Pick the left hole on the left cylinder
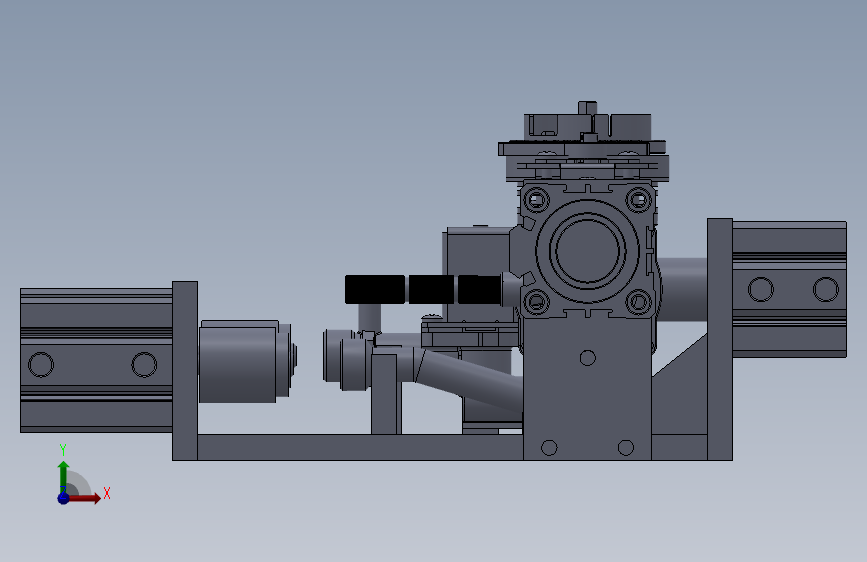This screenshot has width=867, height=562. [41, 365]
